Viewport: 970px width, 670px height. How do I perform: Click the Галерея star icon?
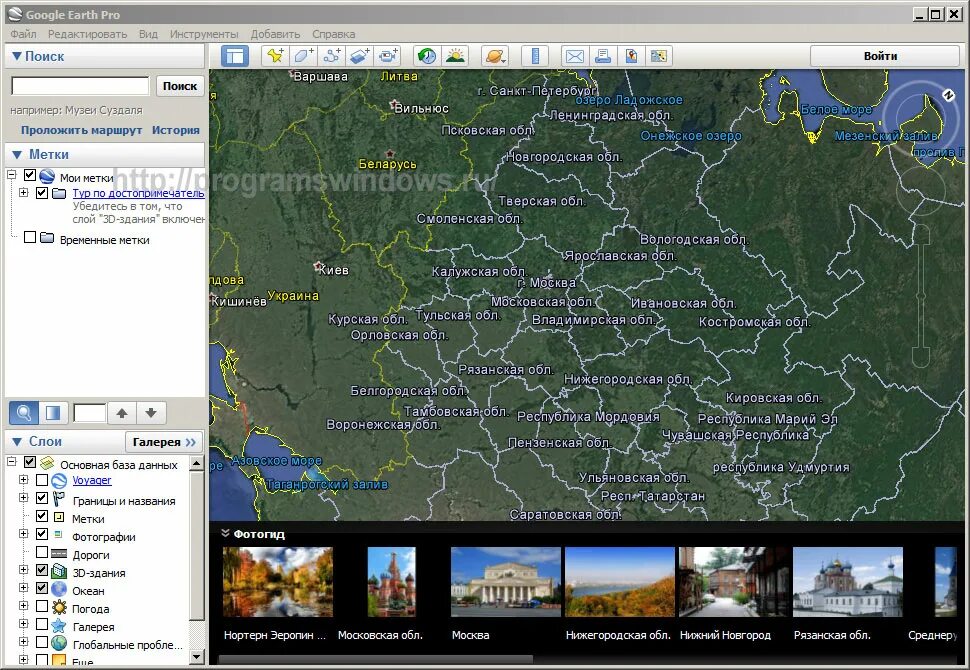59,625
